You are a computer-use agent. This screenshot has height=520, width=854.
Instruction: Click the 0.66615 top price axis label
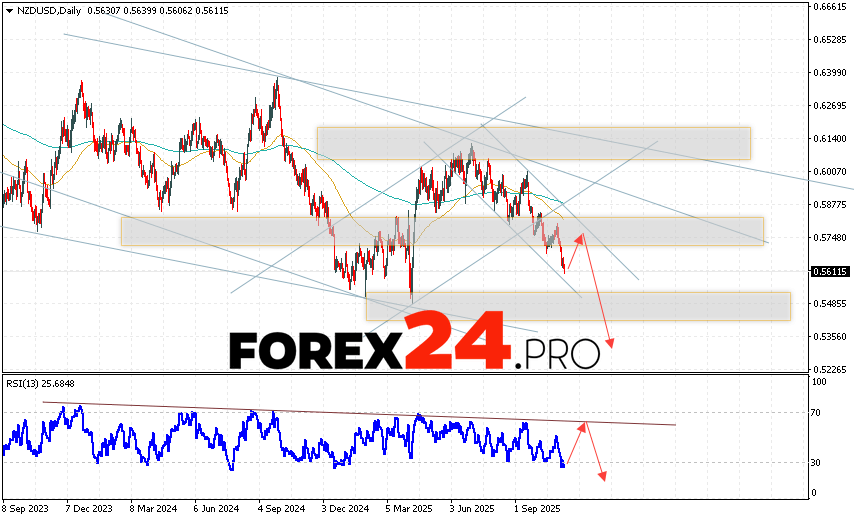click(x=831, y=7)
